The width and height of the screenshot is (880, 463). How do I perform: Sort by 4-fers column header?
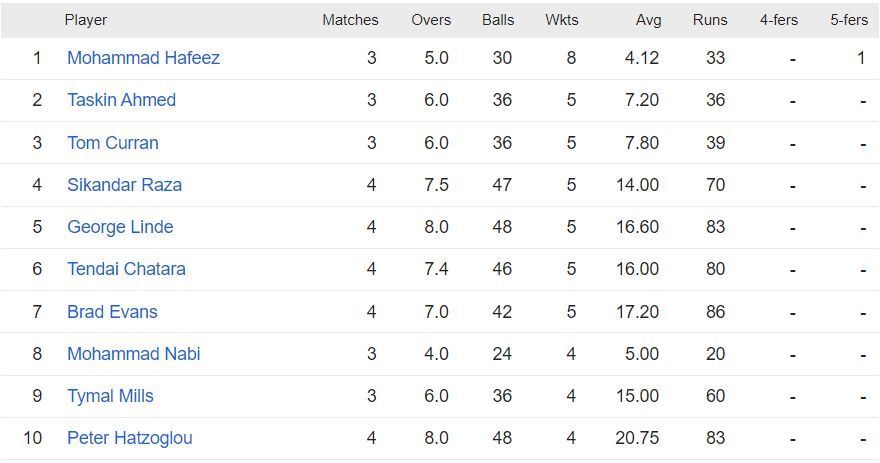779,20
